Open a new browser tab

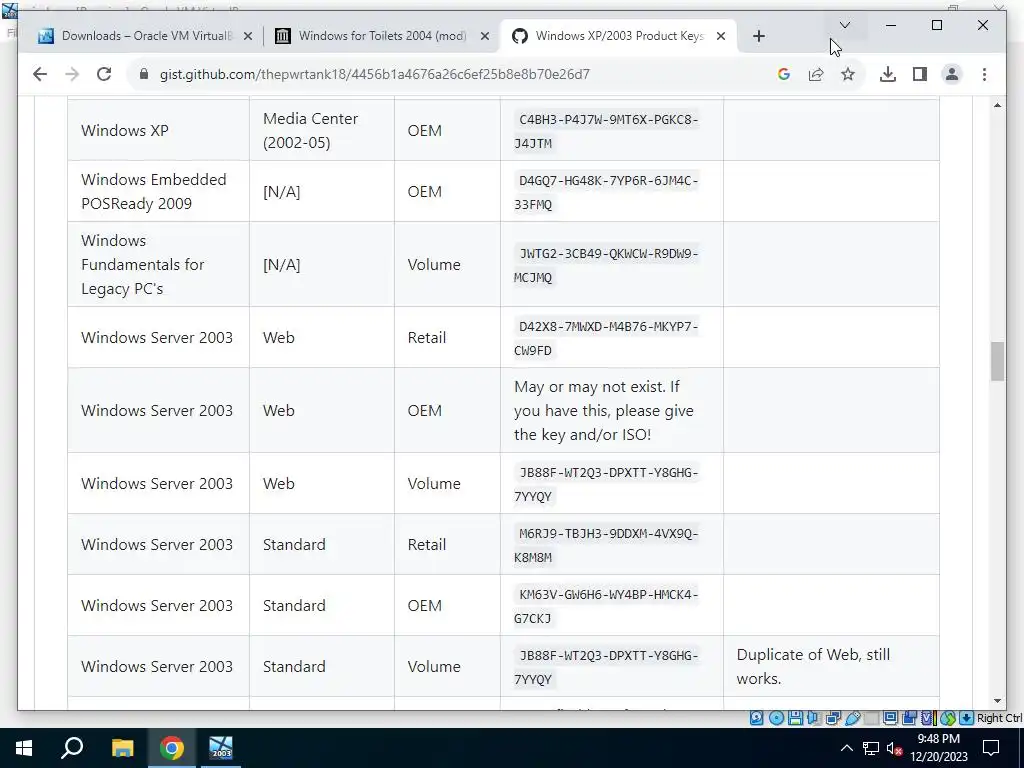coord(758,37)
